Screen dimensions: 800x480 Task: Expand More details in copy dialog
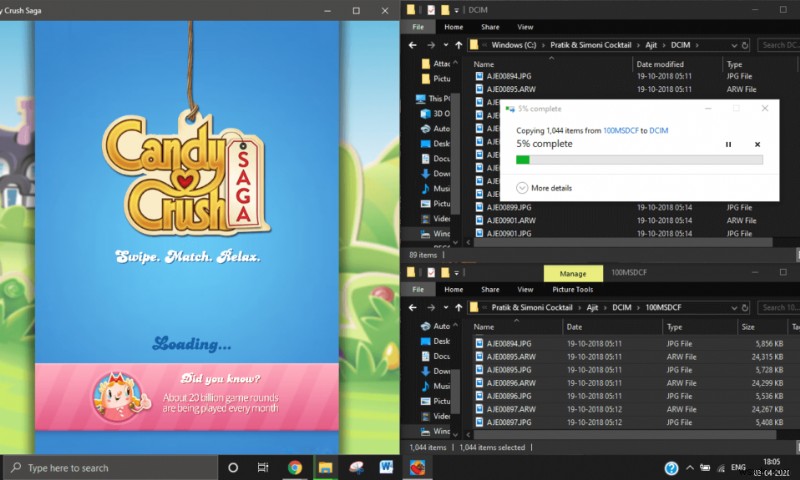(x=545, y=188)
